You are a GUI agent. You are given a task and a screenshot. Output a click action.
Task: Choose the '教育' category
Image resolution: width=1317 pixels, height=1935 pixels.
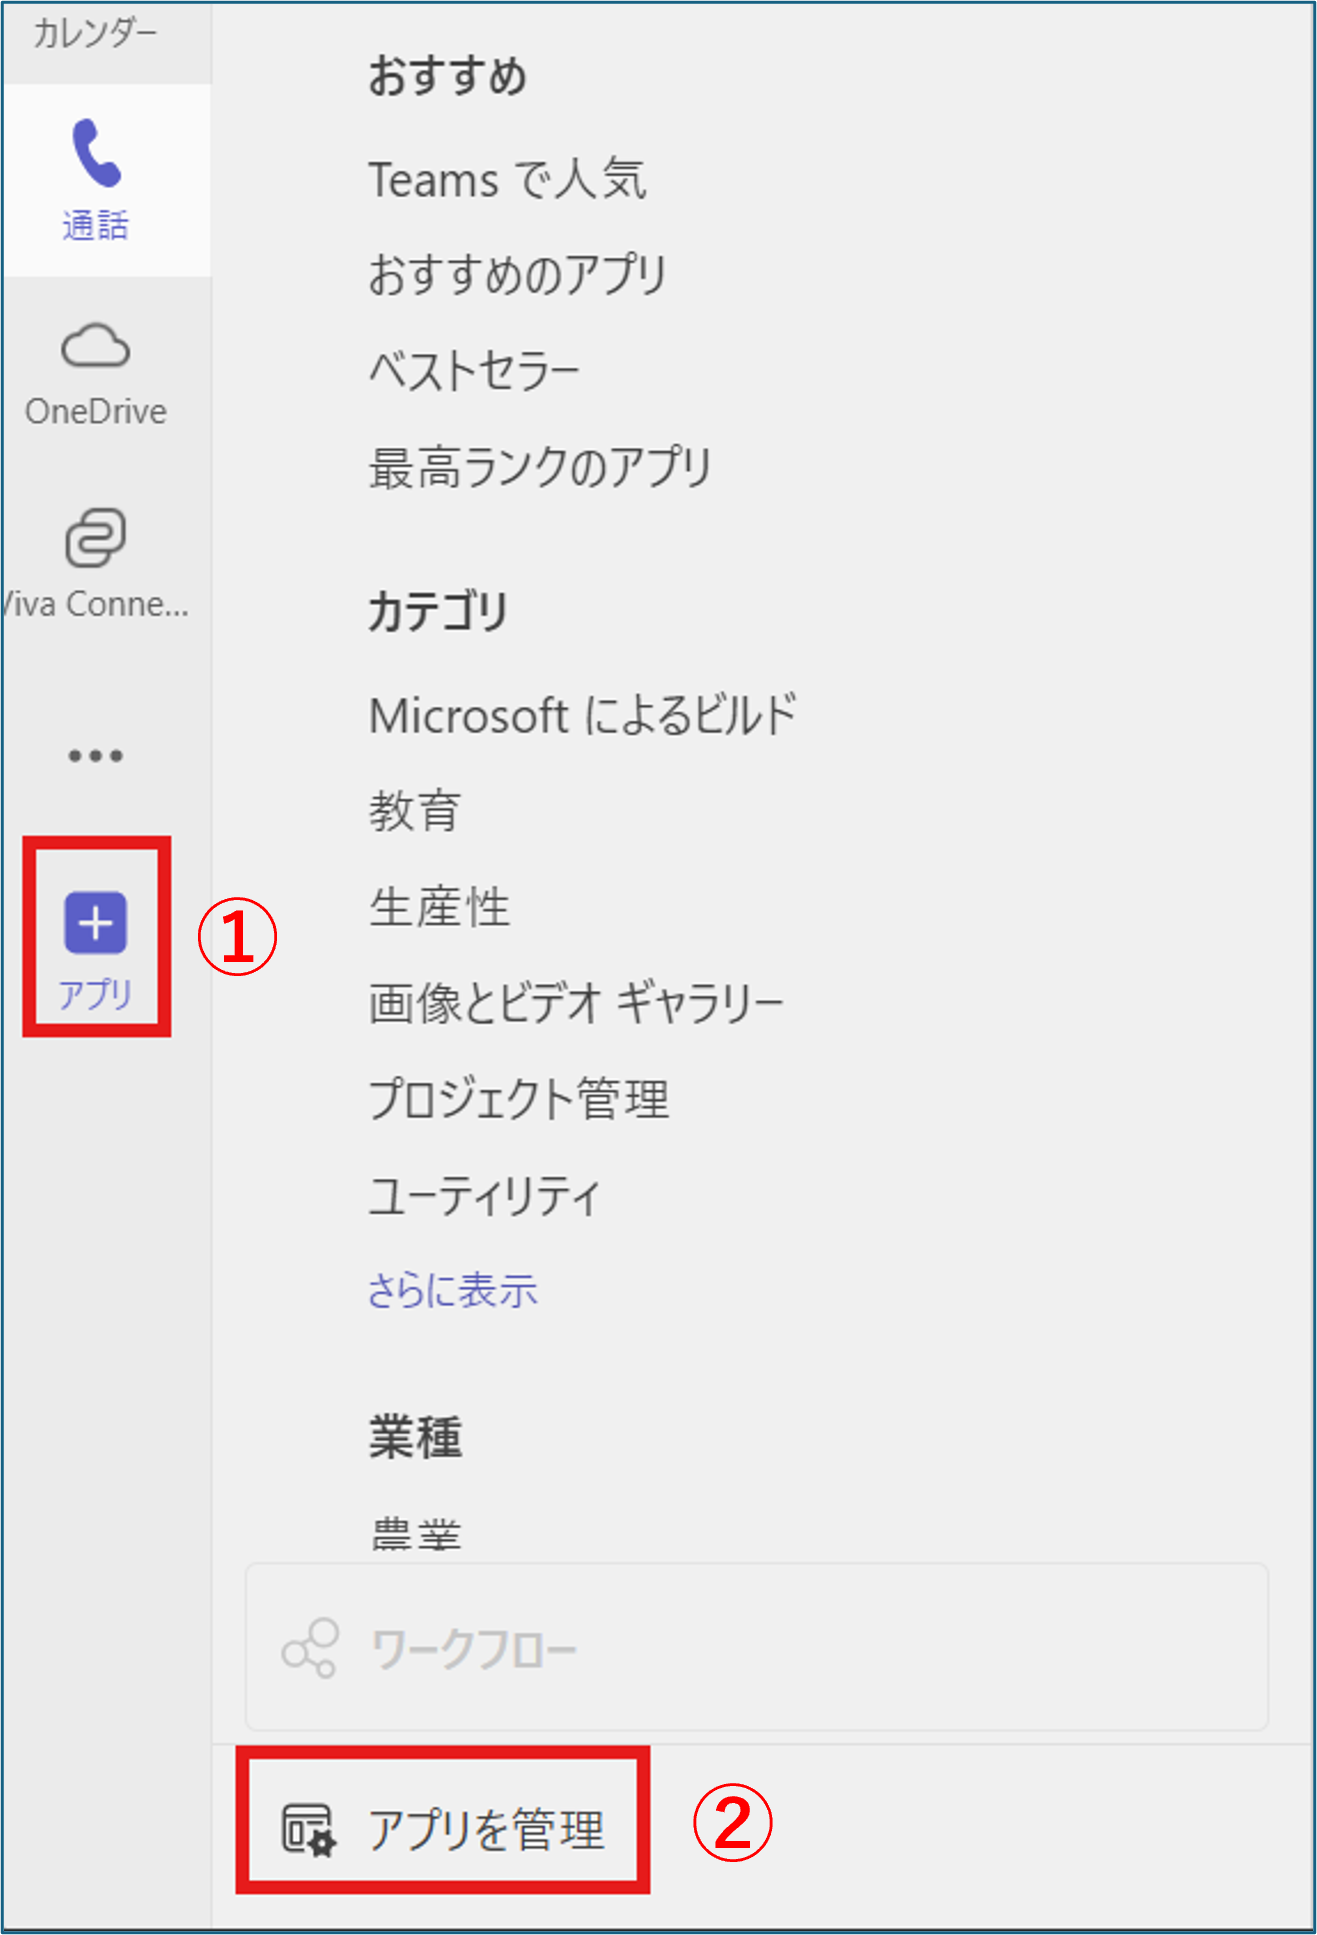click(415, 811)
